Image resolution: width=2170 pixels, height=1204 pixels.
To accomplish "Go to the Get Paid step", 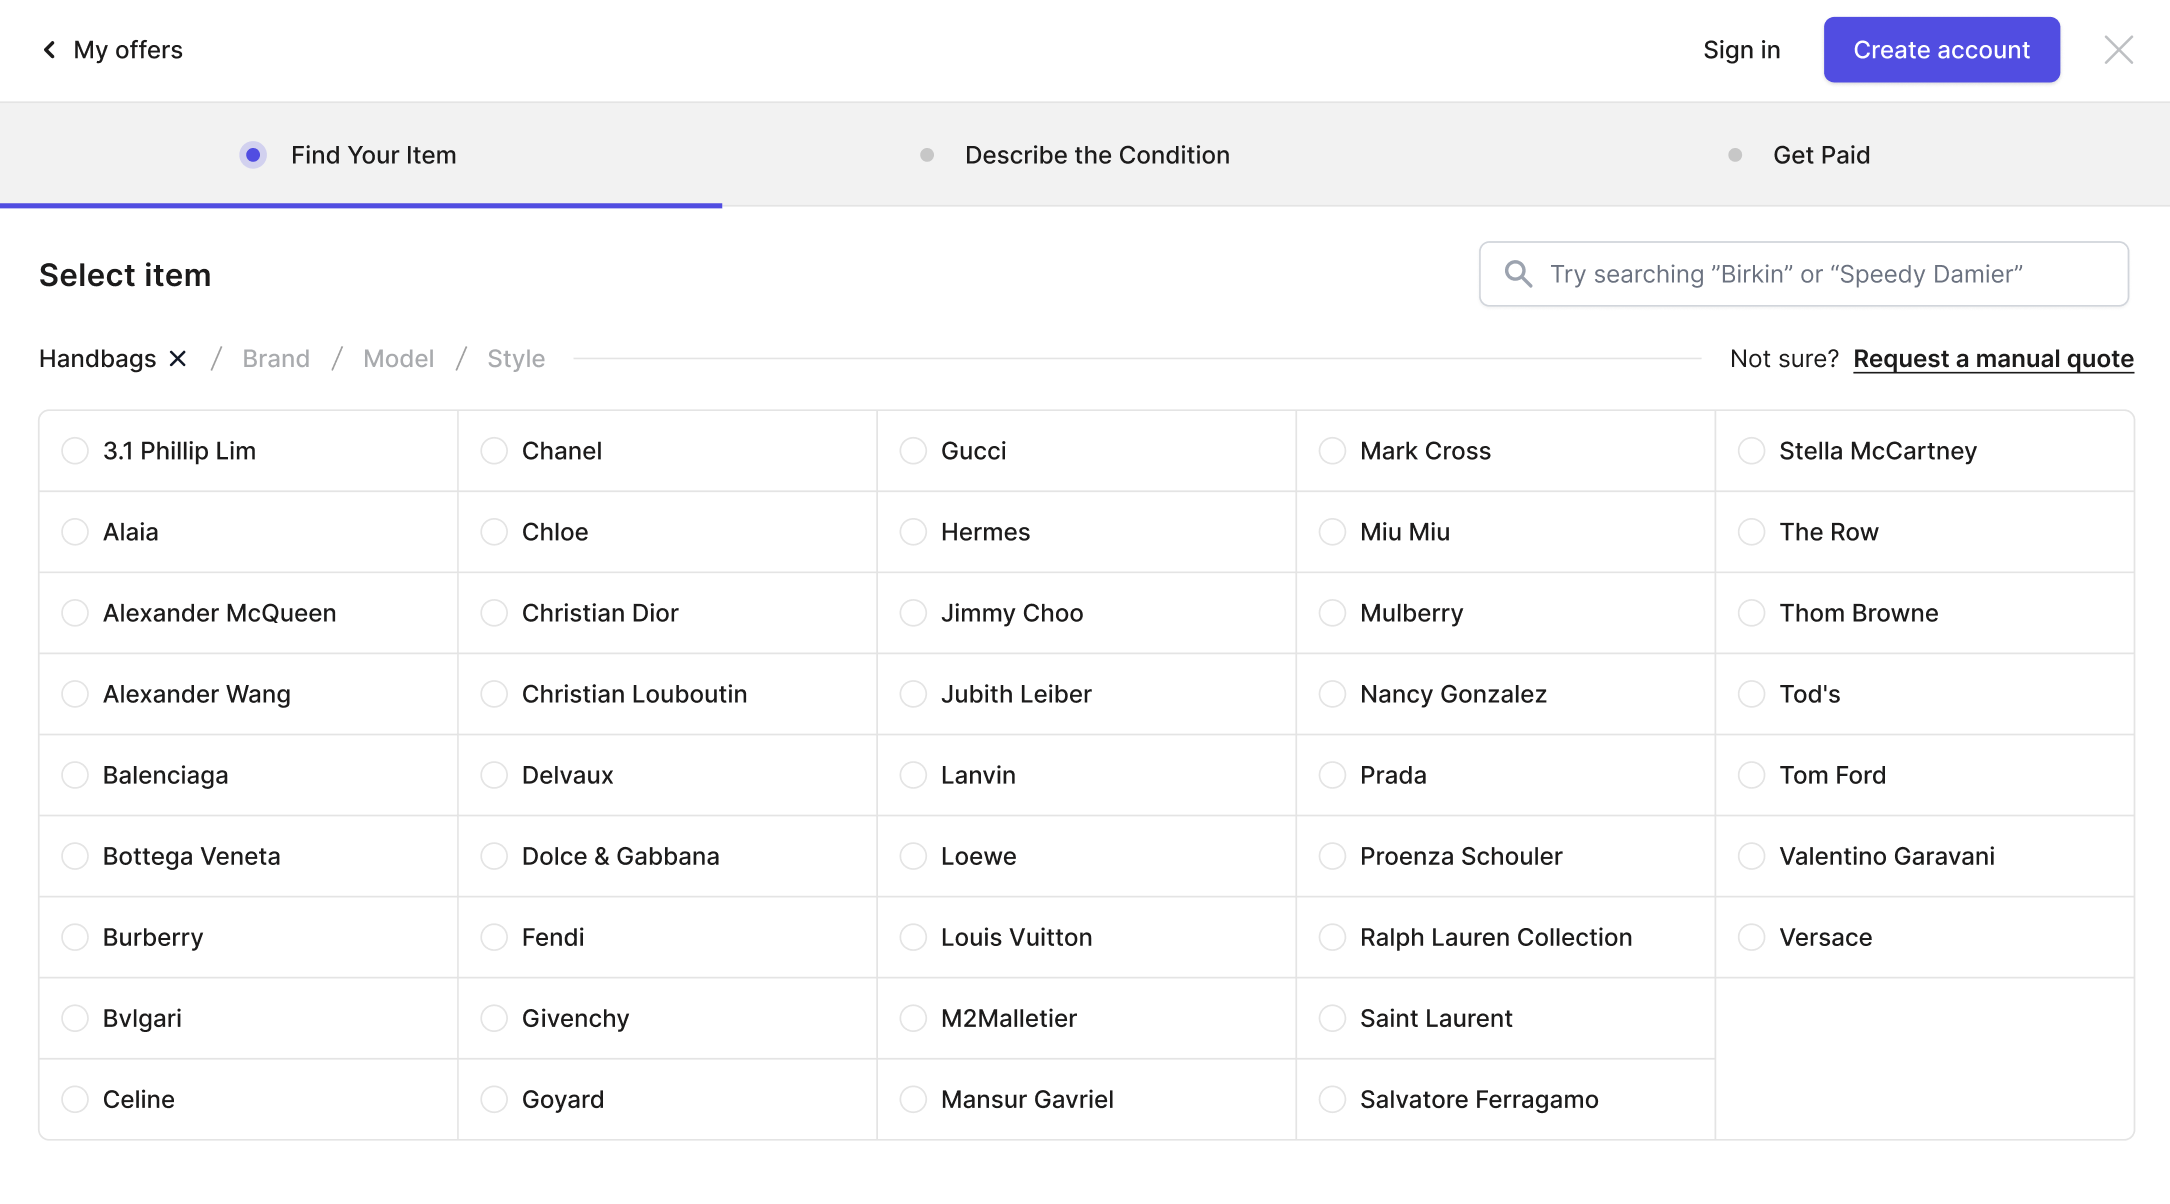I will [x=1821, y=155].
